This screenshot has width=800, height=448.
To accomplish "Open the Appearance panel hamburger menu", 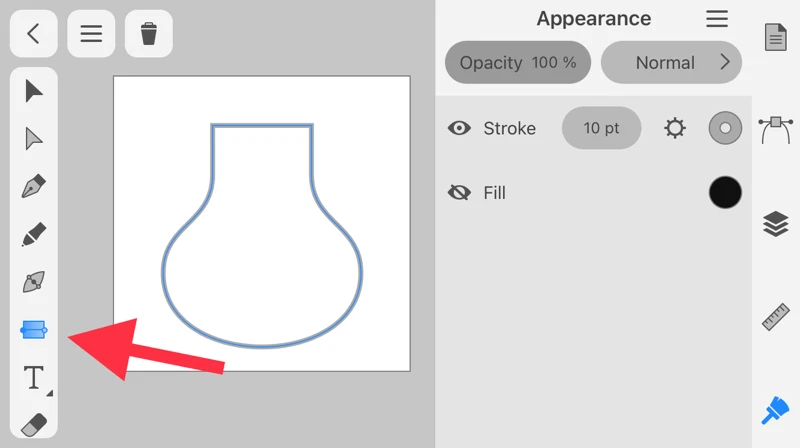I will (x=717, y=19).
